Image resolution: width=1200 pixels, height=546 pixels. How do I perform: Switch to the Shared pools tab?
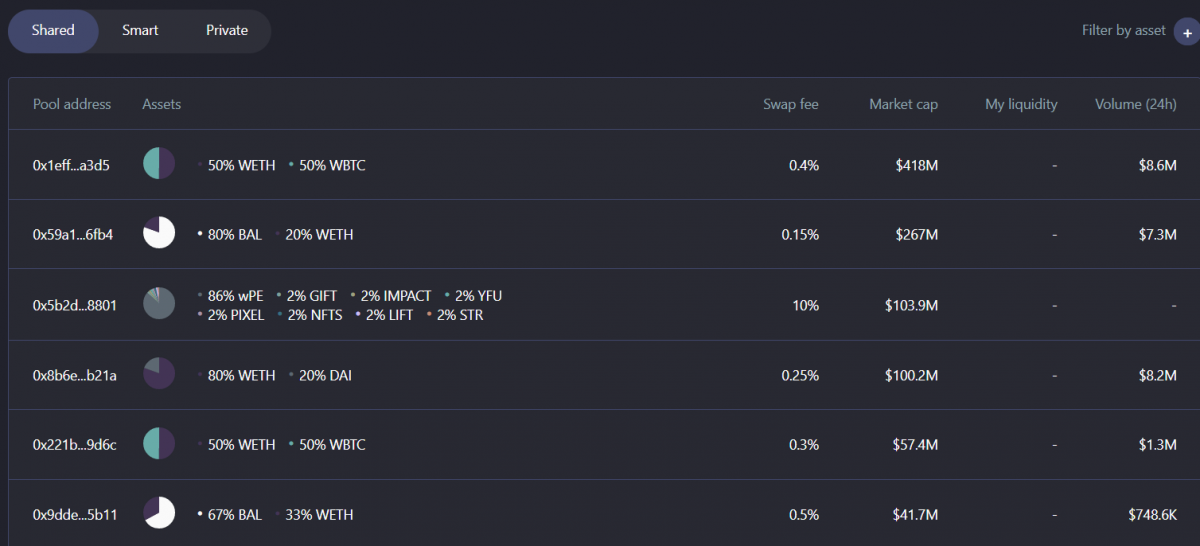click(x=53, y=31)
